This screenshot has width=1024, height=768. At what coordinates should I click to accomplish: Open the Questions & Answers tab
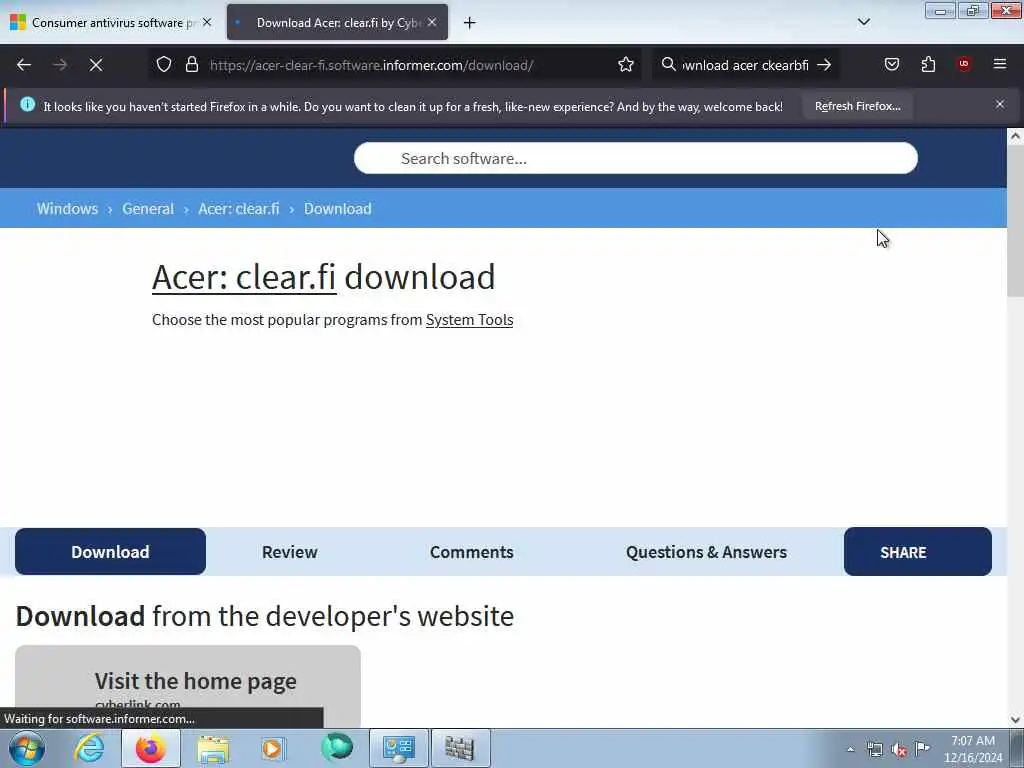706,552
